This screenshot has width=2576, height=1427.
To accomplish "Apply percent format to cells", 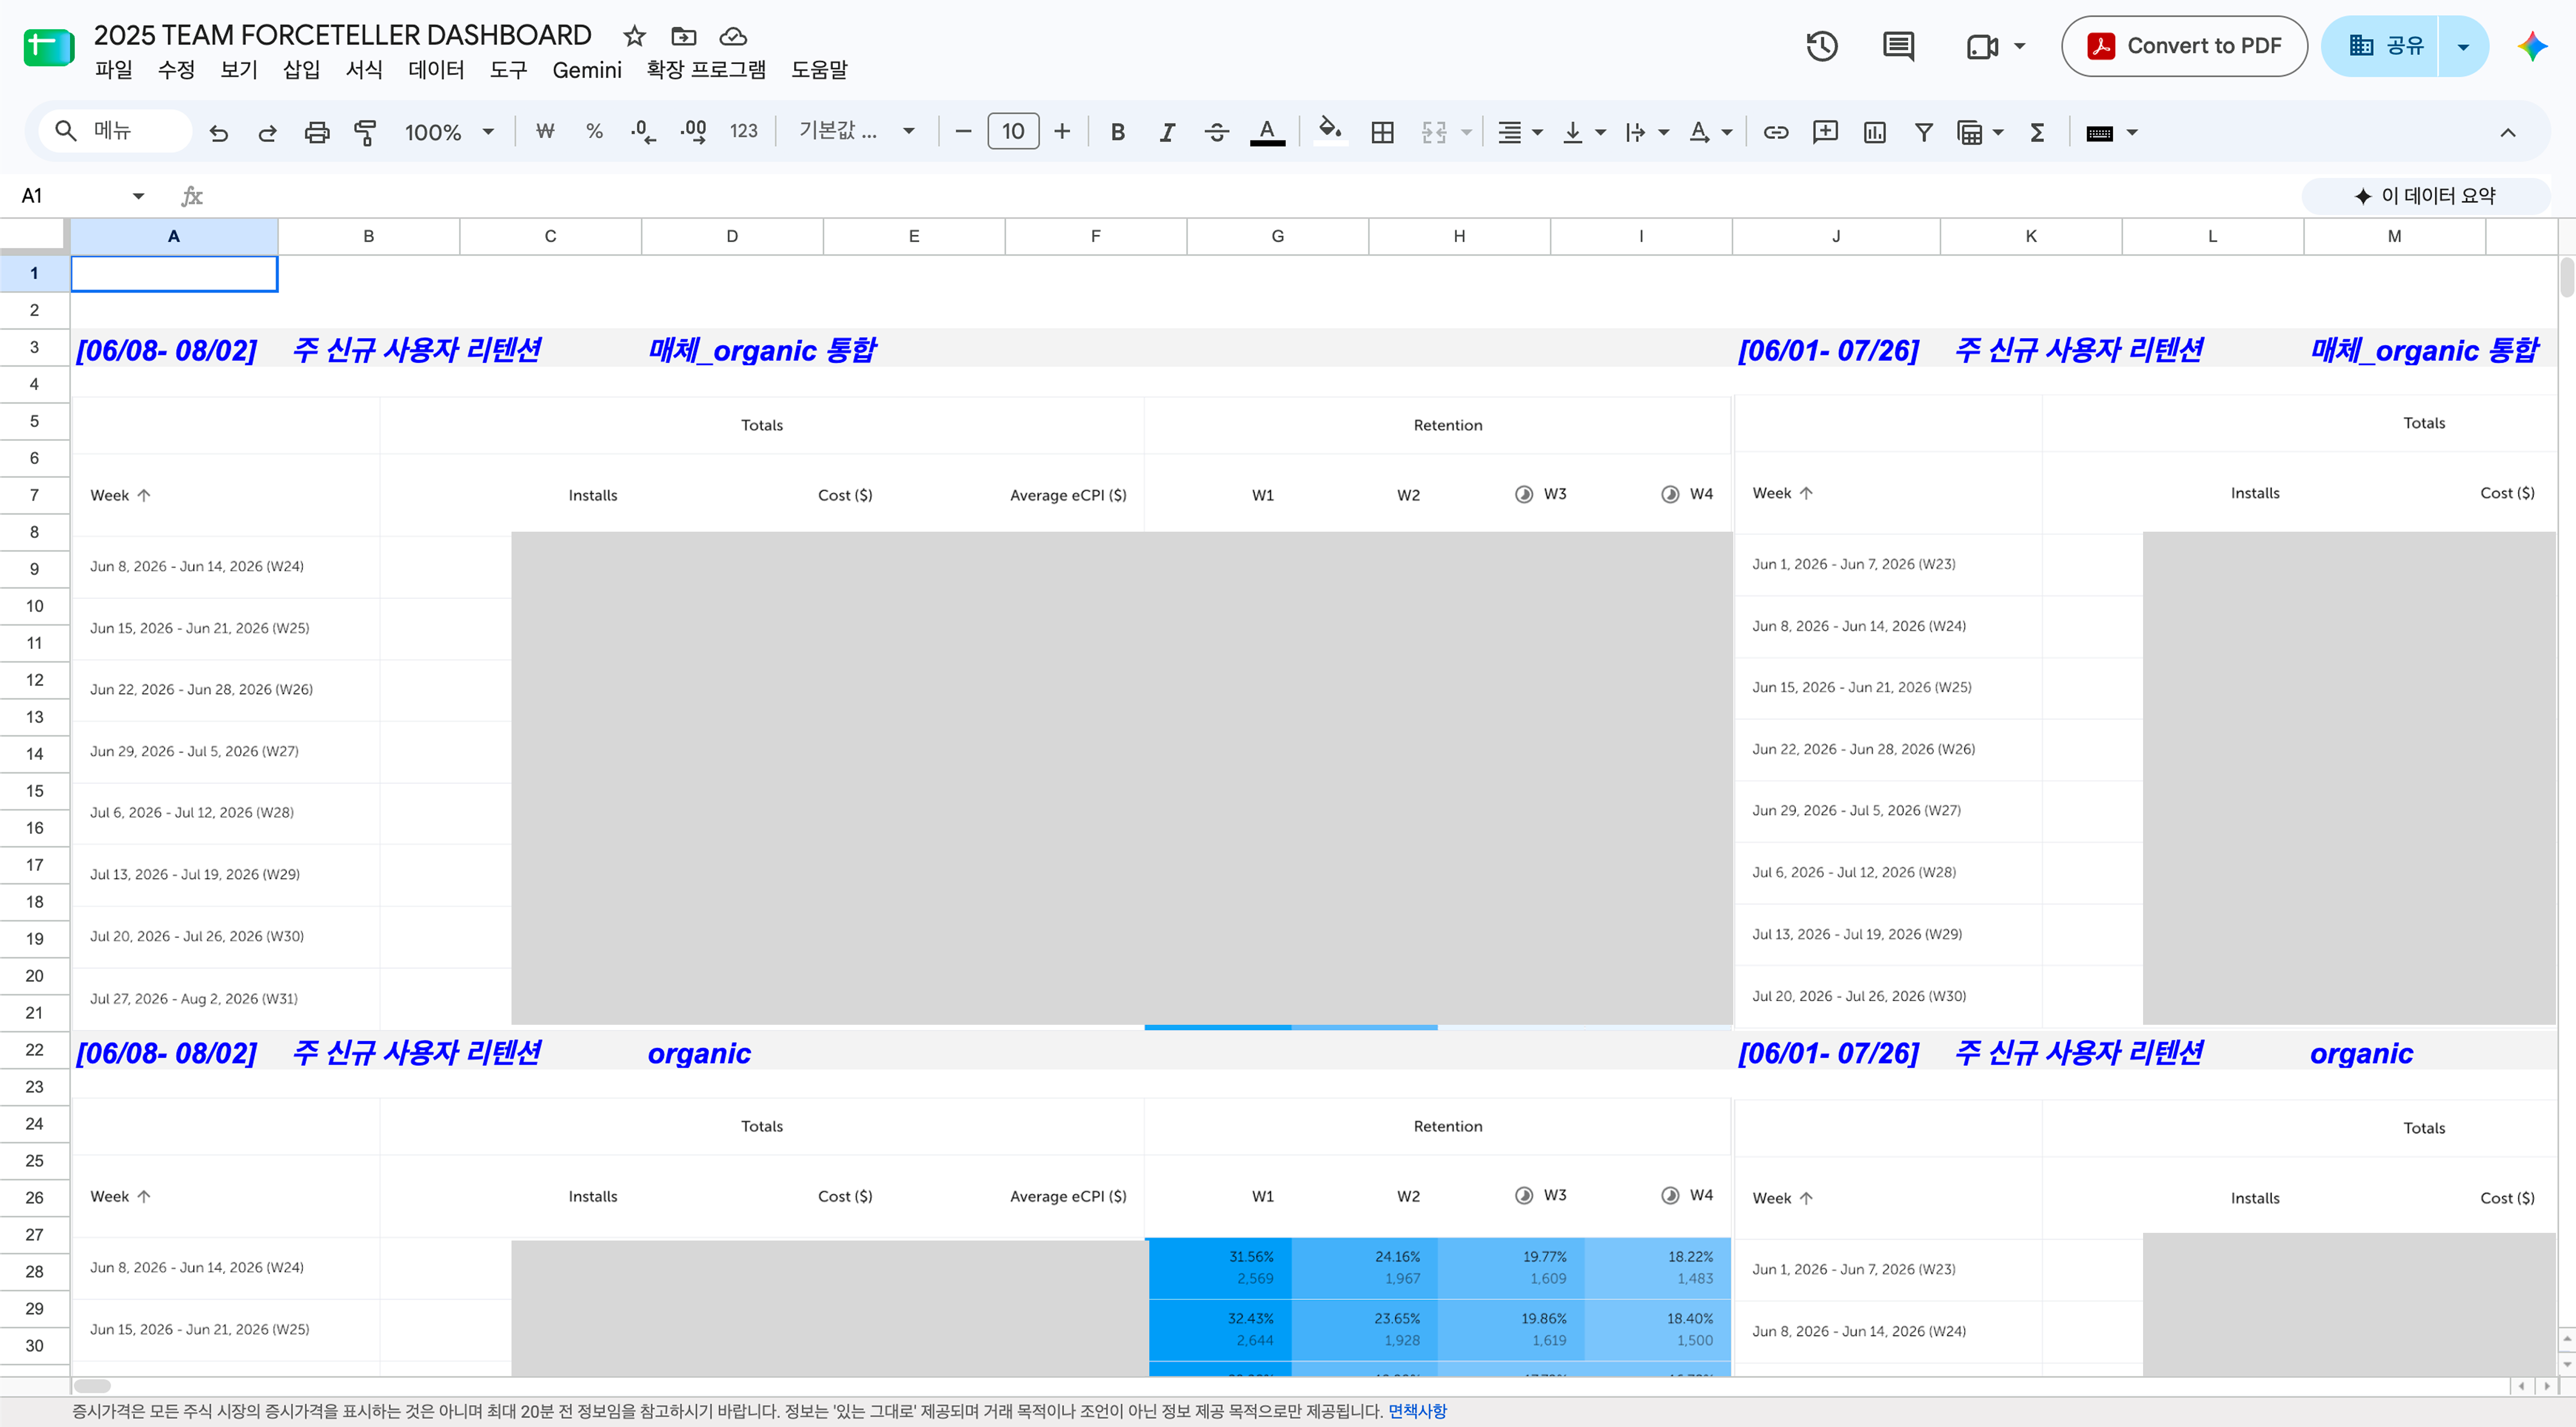I will pyautogui.click(x=594, y=131).
